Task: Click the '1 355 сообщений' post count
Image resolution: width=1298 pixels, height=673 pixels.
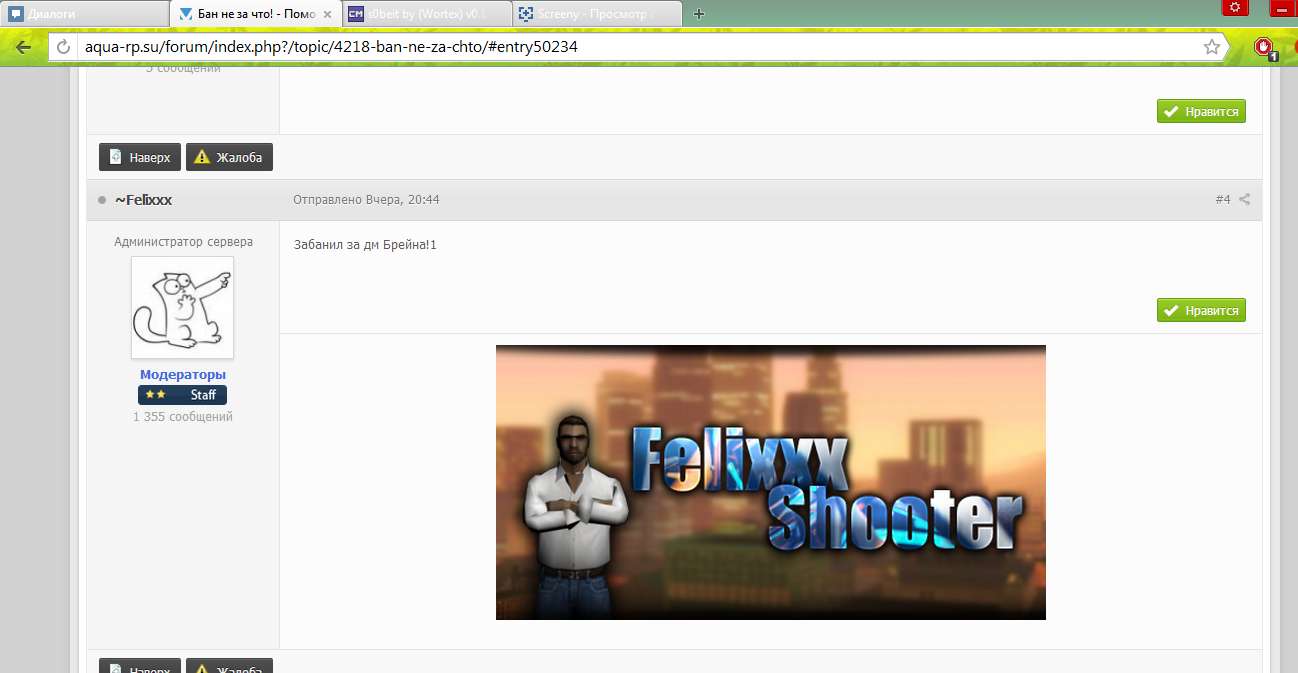Action: point(183,416)
